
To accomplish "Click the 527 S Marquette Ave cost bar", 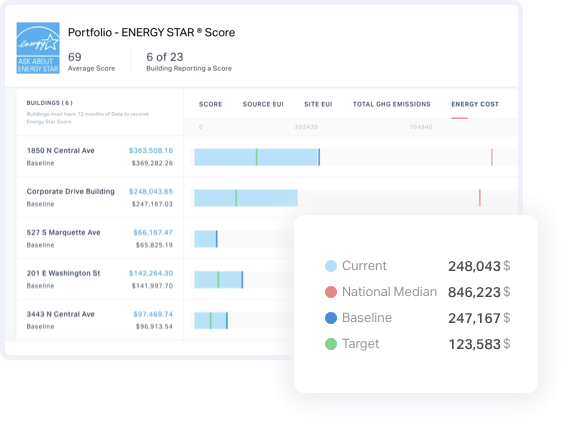I will coord(206,239).
